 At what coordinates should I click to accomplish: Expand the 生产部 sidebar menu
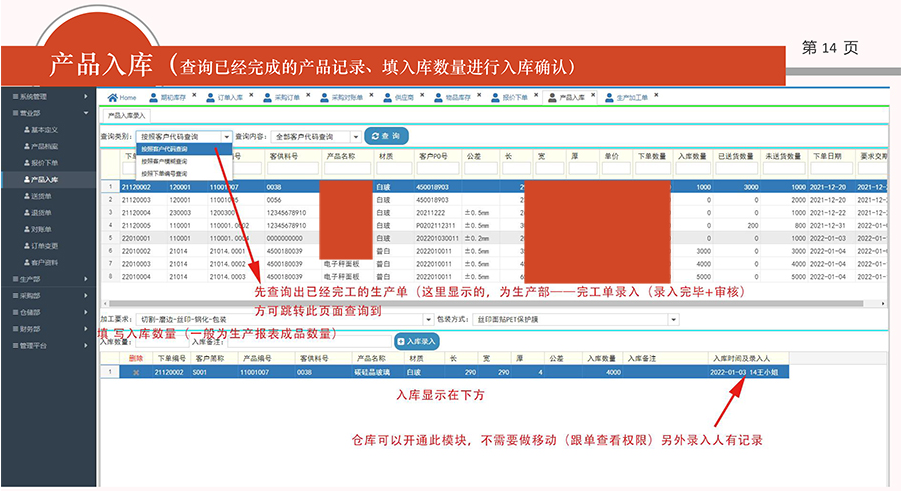pyautogui.click(x=48, y=279)
